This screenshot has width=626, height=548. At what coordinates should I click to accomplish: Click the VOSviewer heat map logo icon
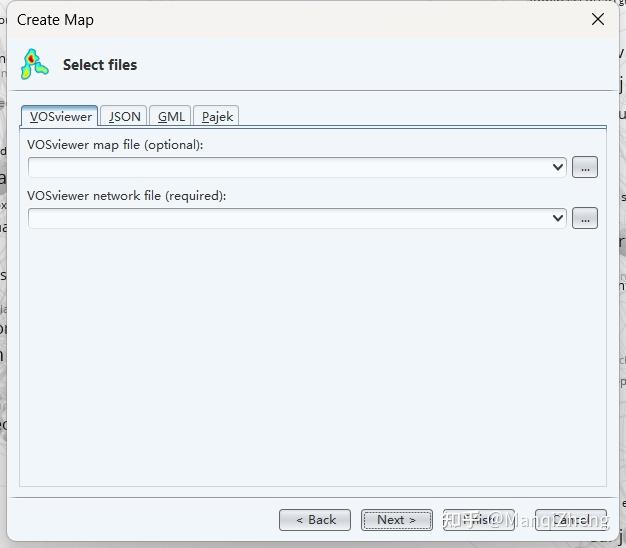pyautogui.click(x=35, y=64)
